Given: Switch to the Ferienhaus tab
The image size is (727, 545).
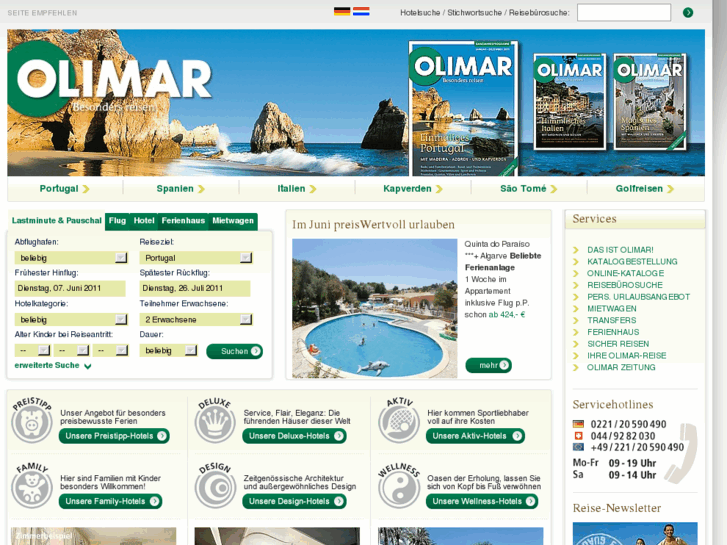Looking at the screenshot, I should point(183,221).
